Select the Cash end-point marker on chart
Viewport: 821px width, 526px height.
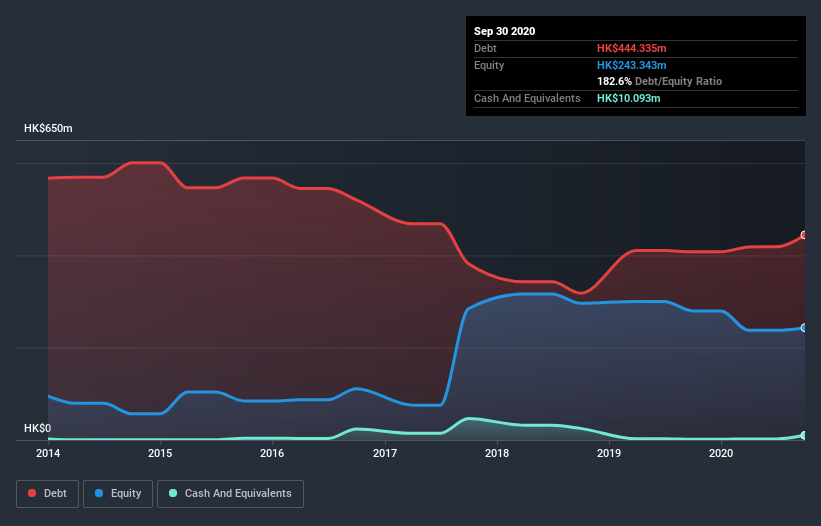tap(804, 435)
